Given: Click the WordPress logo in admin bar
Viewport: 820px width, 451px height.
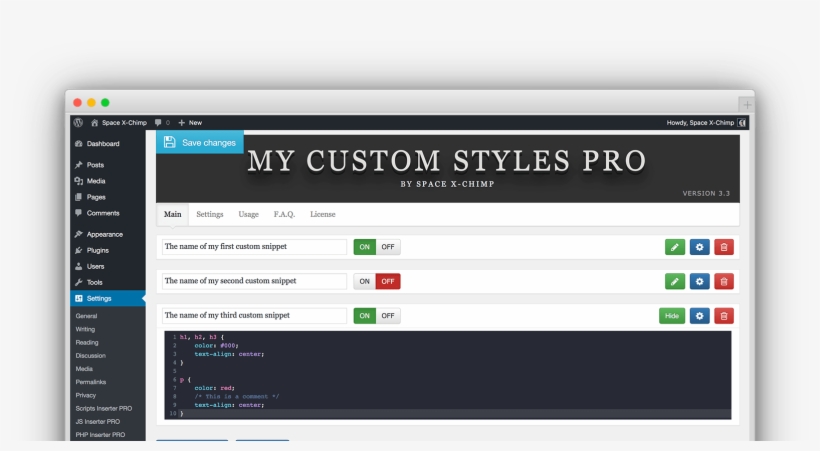Looking at the screenshot, I should 78,123.
